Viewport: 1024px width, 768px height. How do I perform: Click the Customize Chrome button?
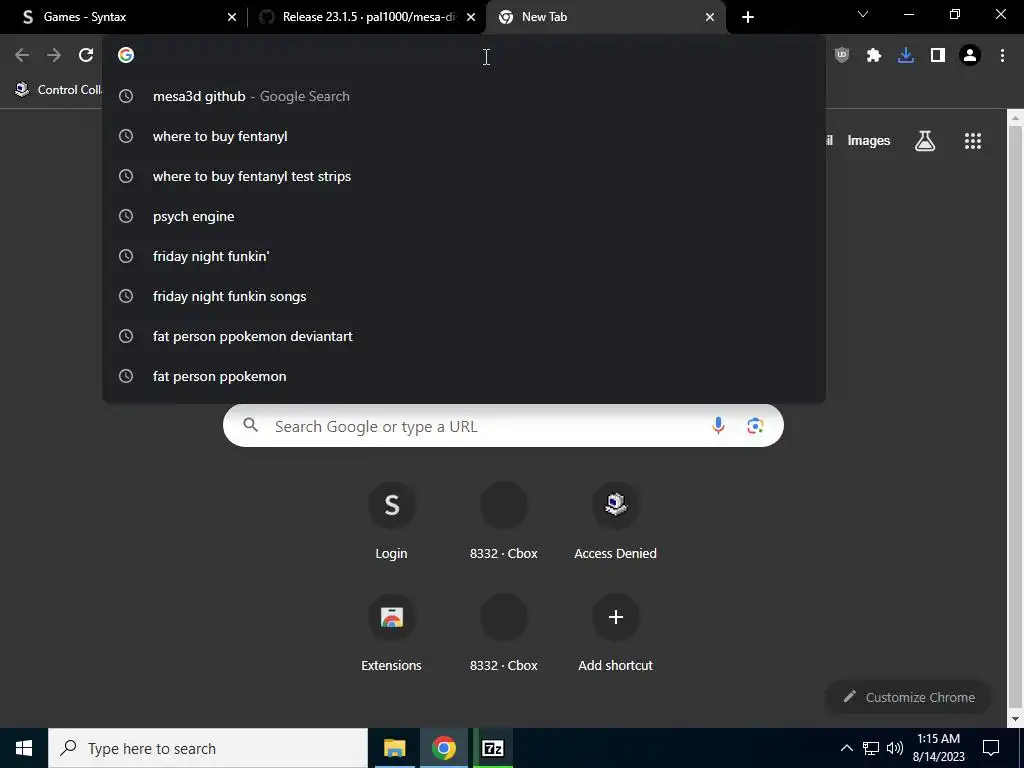908,697
